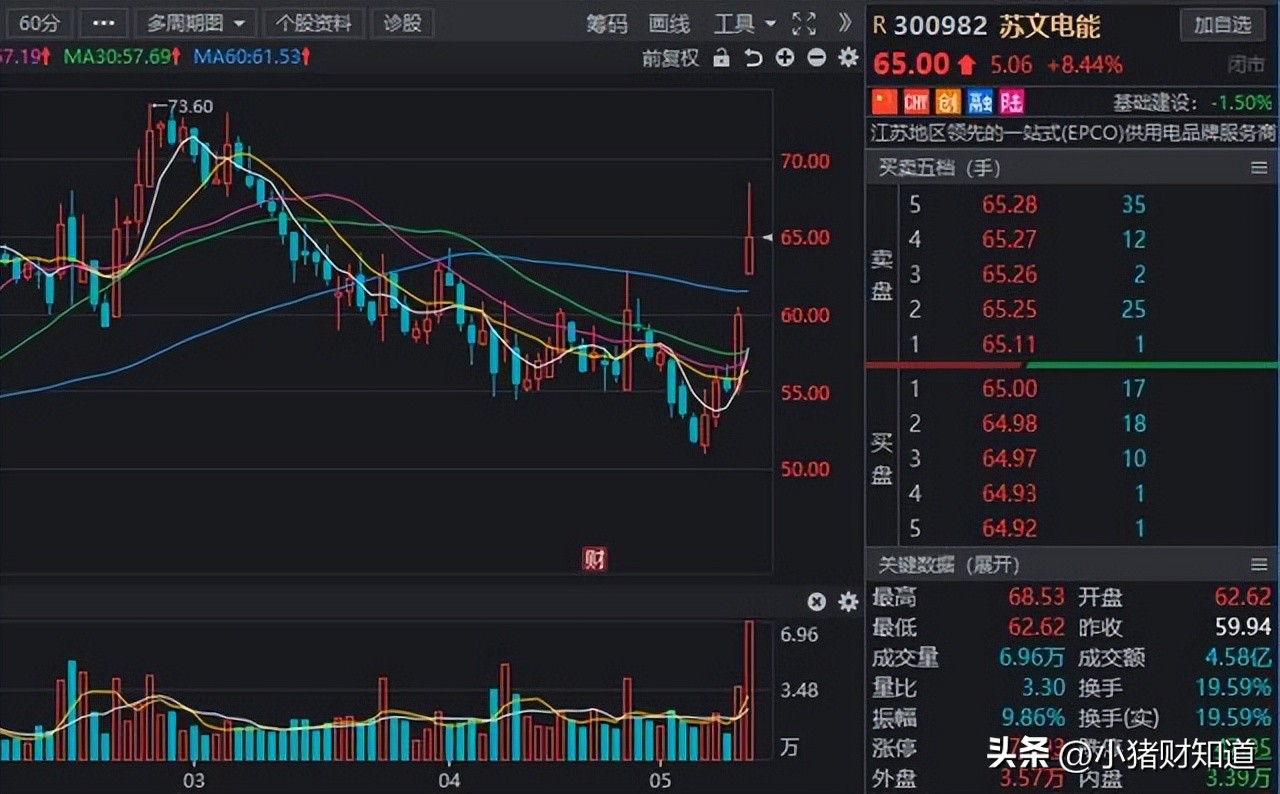Open chart settings via gear icon
Viewport: 1280px width, 794px height.
point(847,58)
